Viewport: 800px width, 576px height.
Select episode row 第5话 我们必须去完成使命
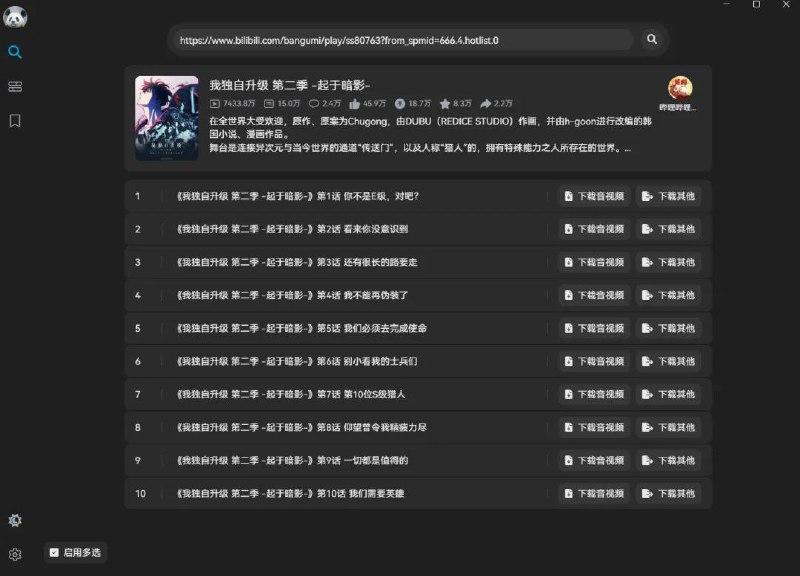coord(418,329)
